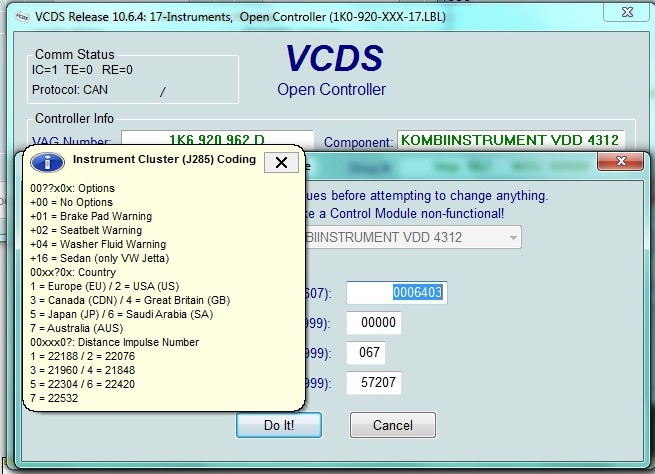Click the VAG Number field 1K6 920 962 D
Image resolution: width=655 pixels, height=474 pixels.
coord(217,139)
